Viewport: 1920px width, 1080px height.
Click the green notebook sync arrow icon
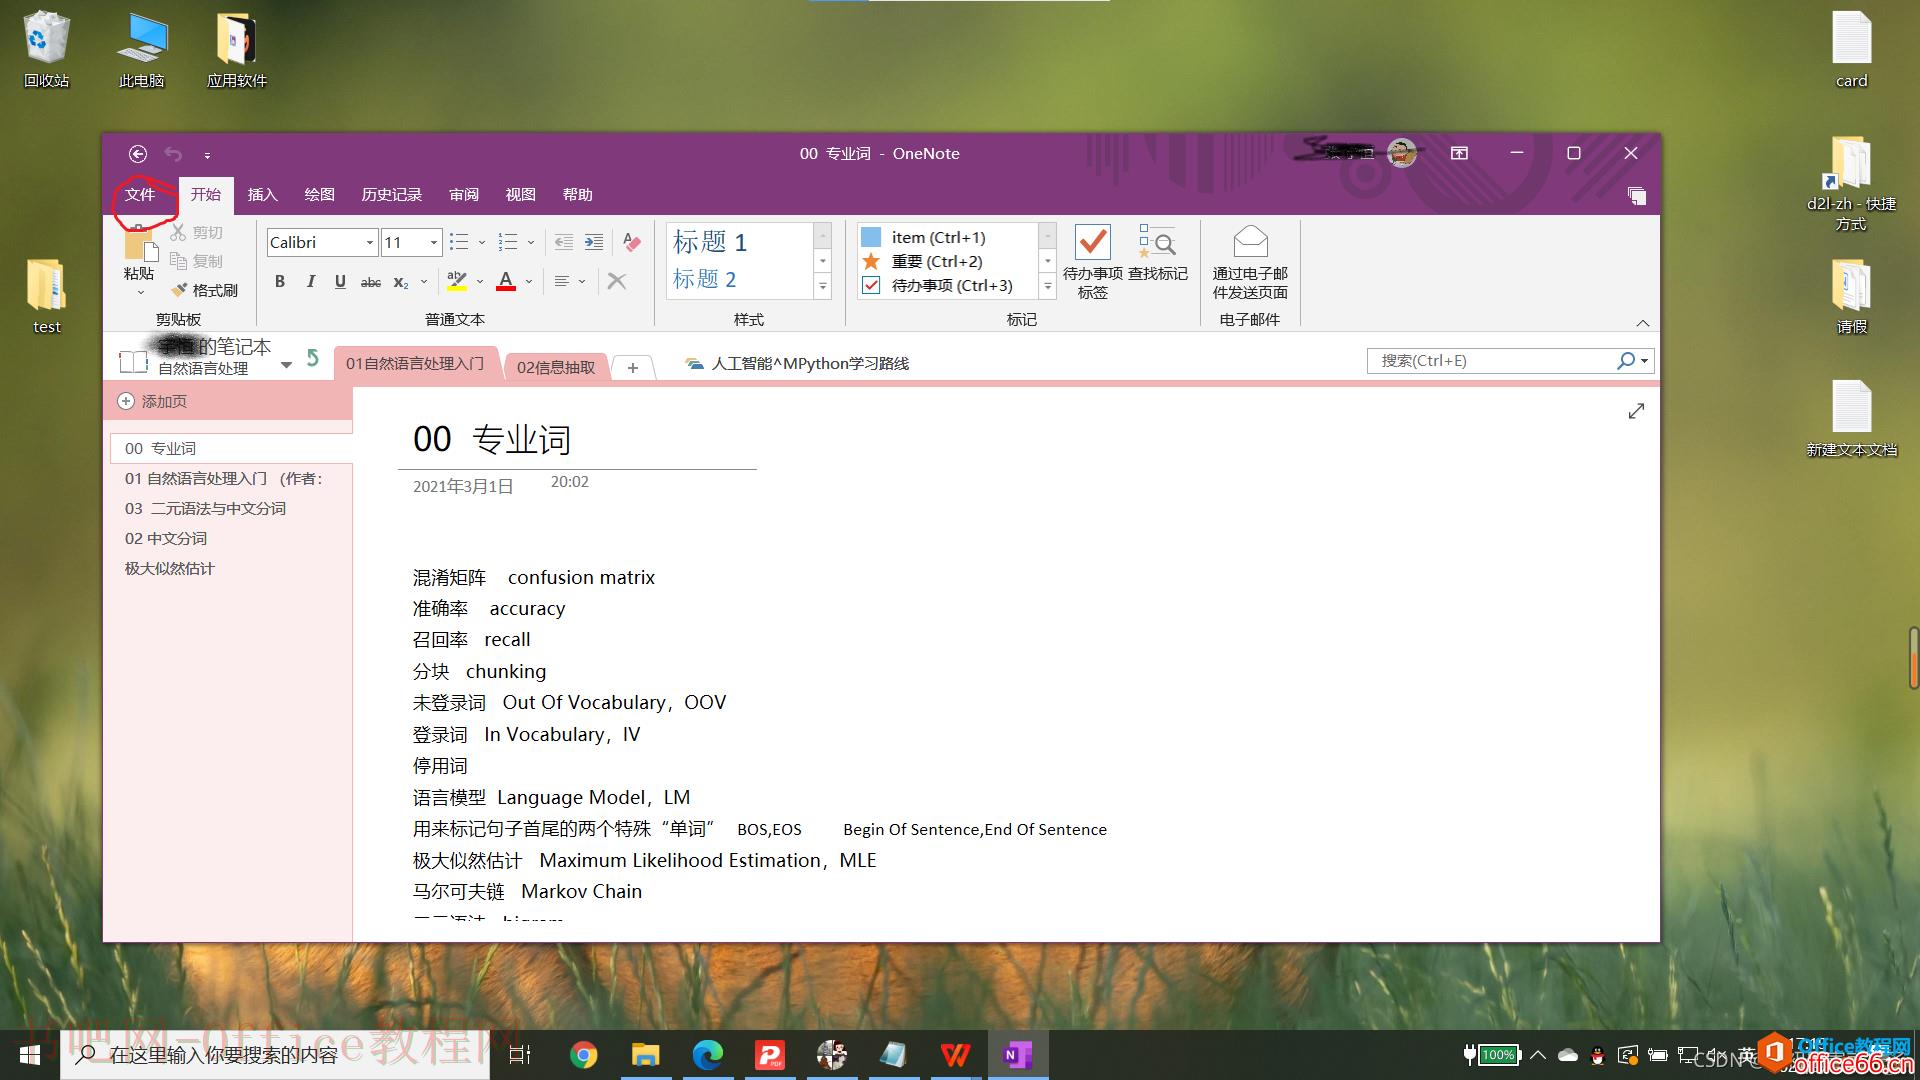pyautogui.click(x=313, y=358)
